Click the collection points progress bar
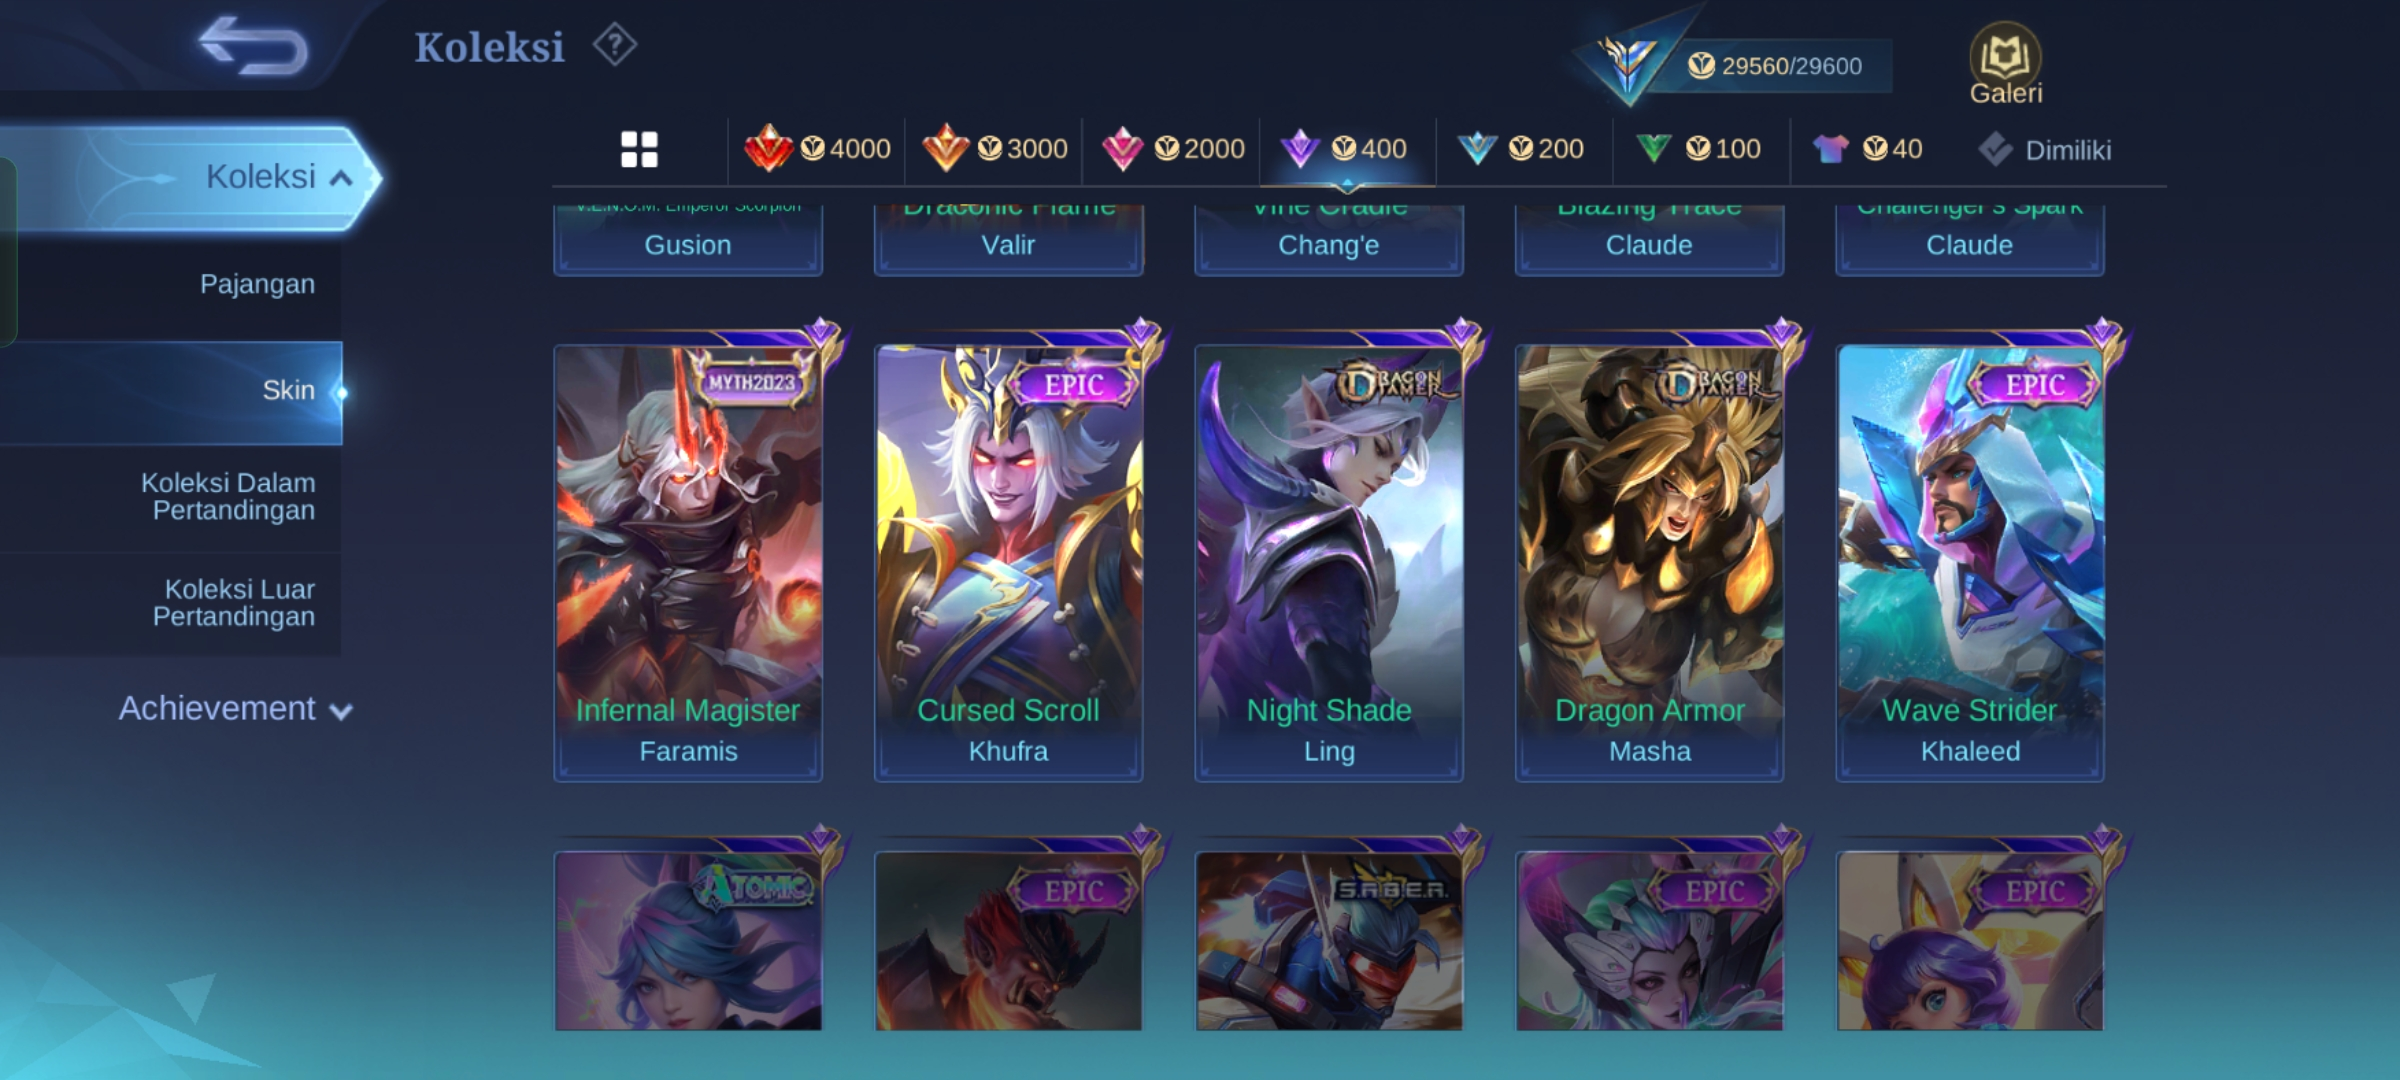Screen dimensions: 2400x1080 coord(1772,66)
